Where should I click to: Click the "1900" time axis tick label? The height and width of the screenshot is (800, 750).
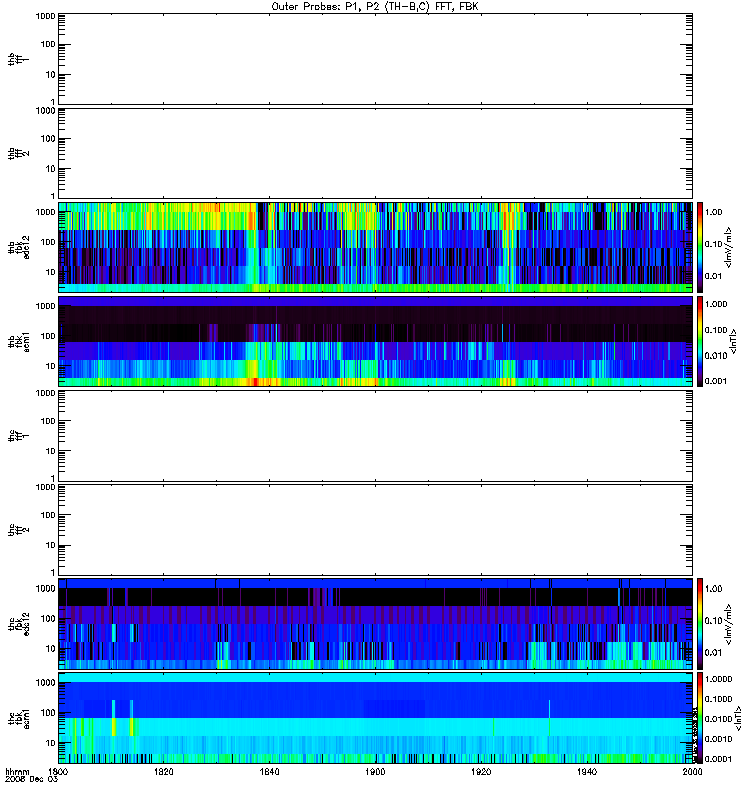pyautogui.click(x=375, y=771)
